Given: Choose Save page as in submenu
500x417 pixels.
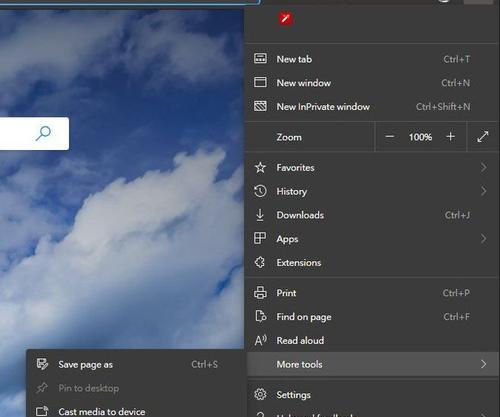Looking at the screenshot, I should pos(135,364).
